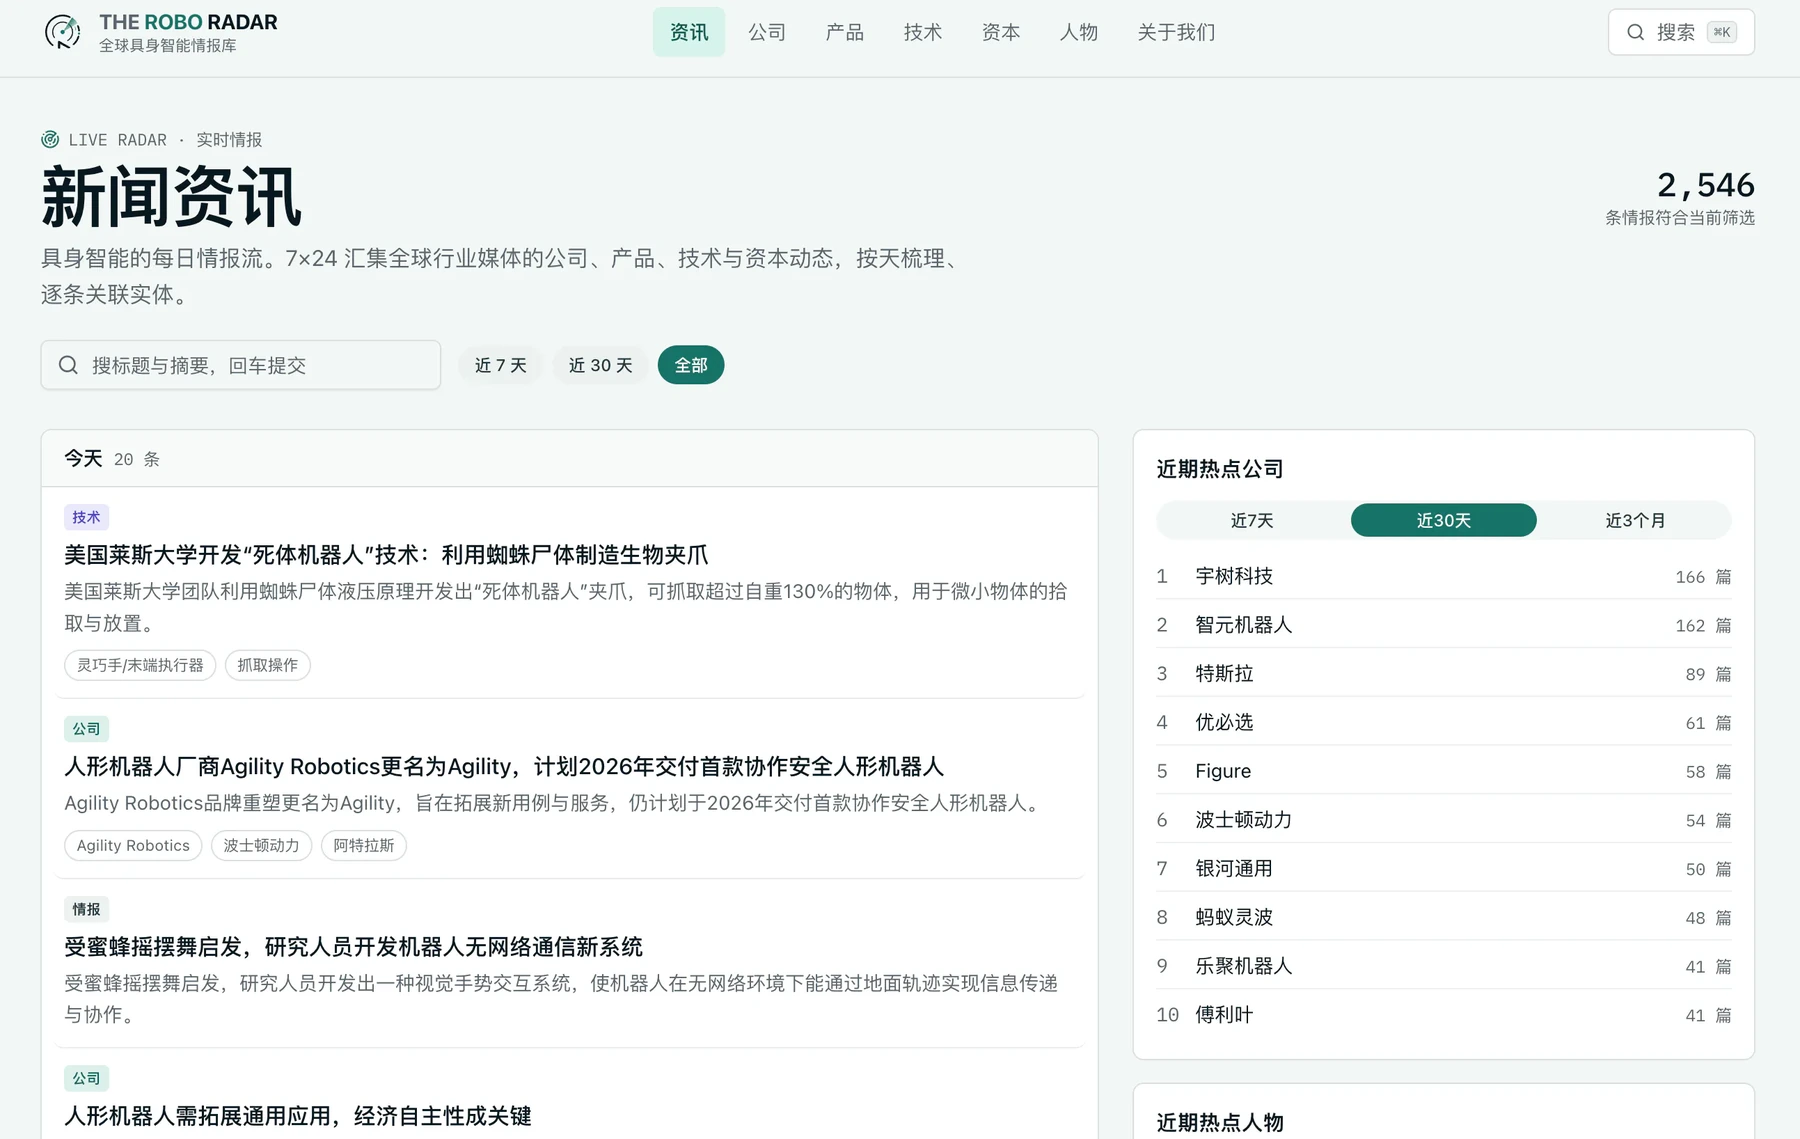Open 优必选 in hot companies list
Image resolution: width=1800 pixels, height=1139 pixels.
(1444, 722)
